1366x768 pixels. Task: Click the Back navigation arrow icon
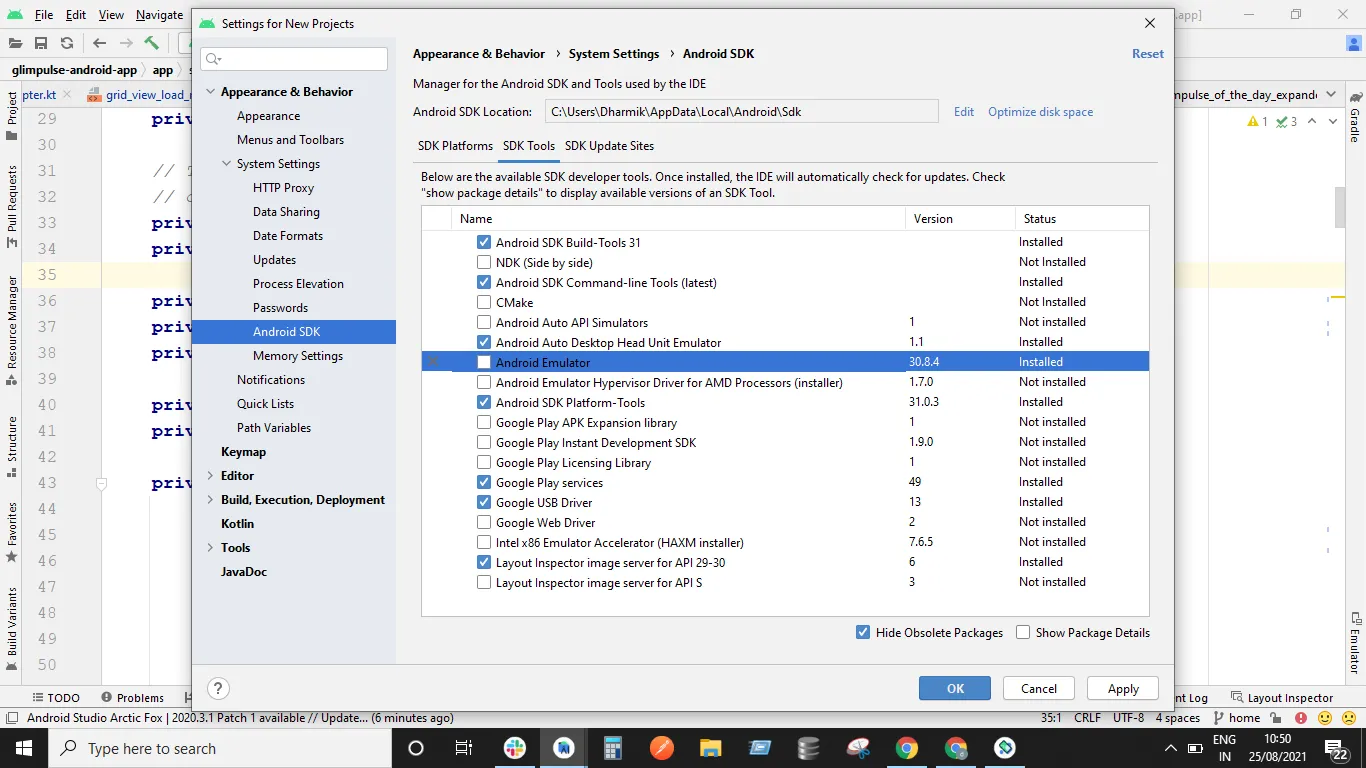(x=99, y=43)
